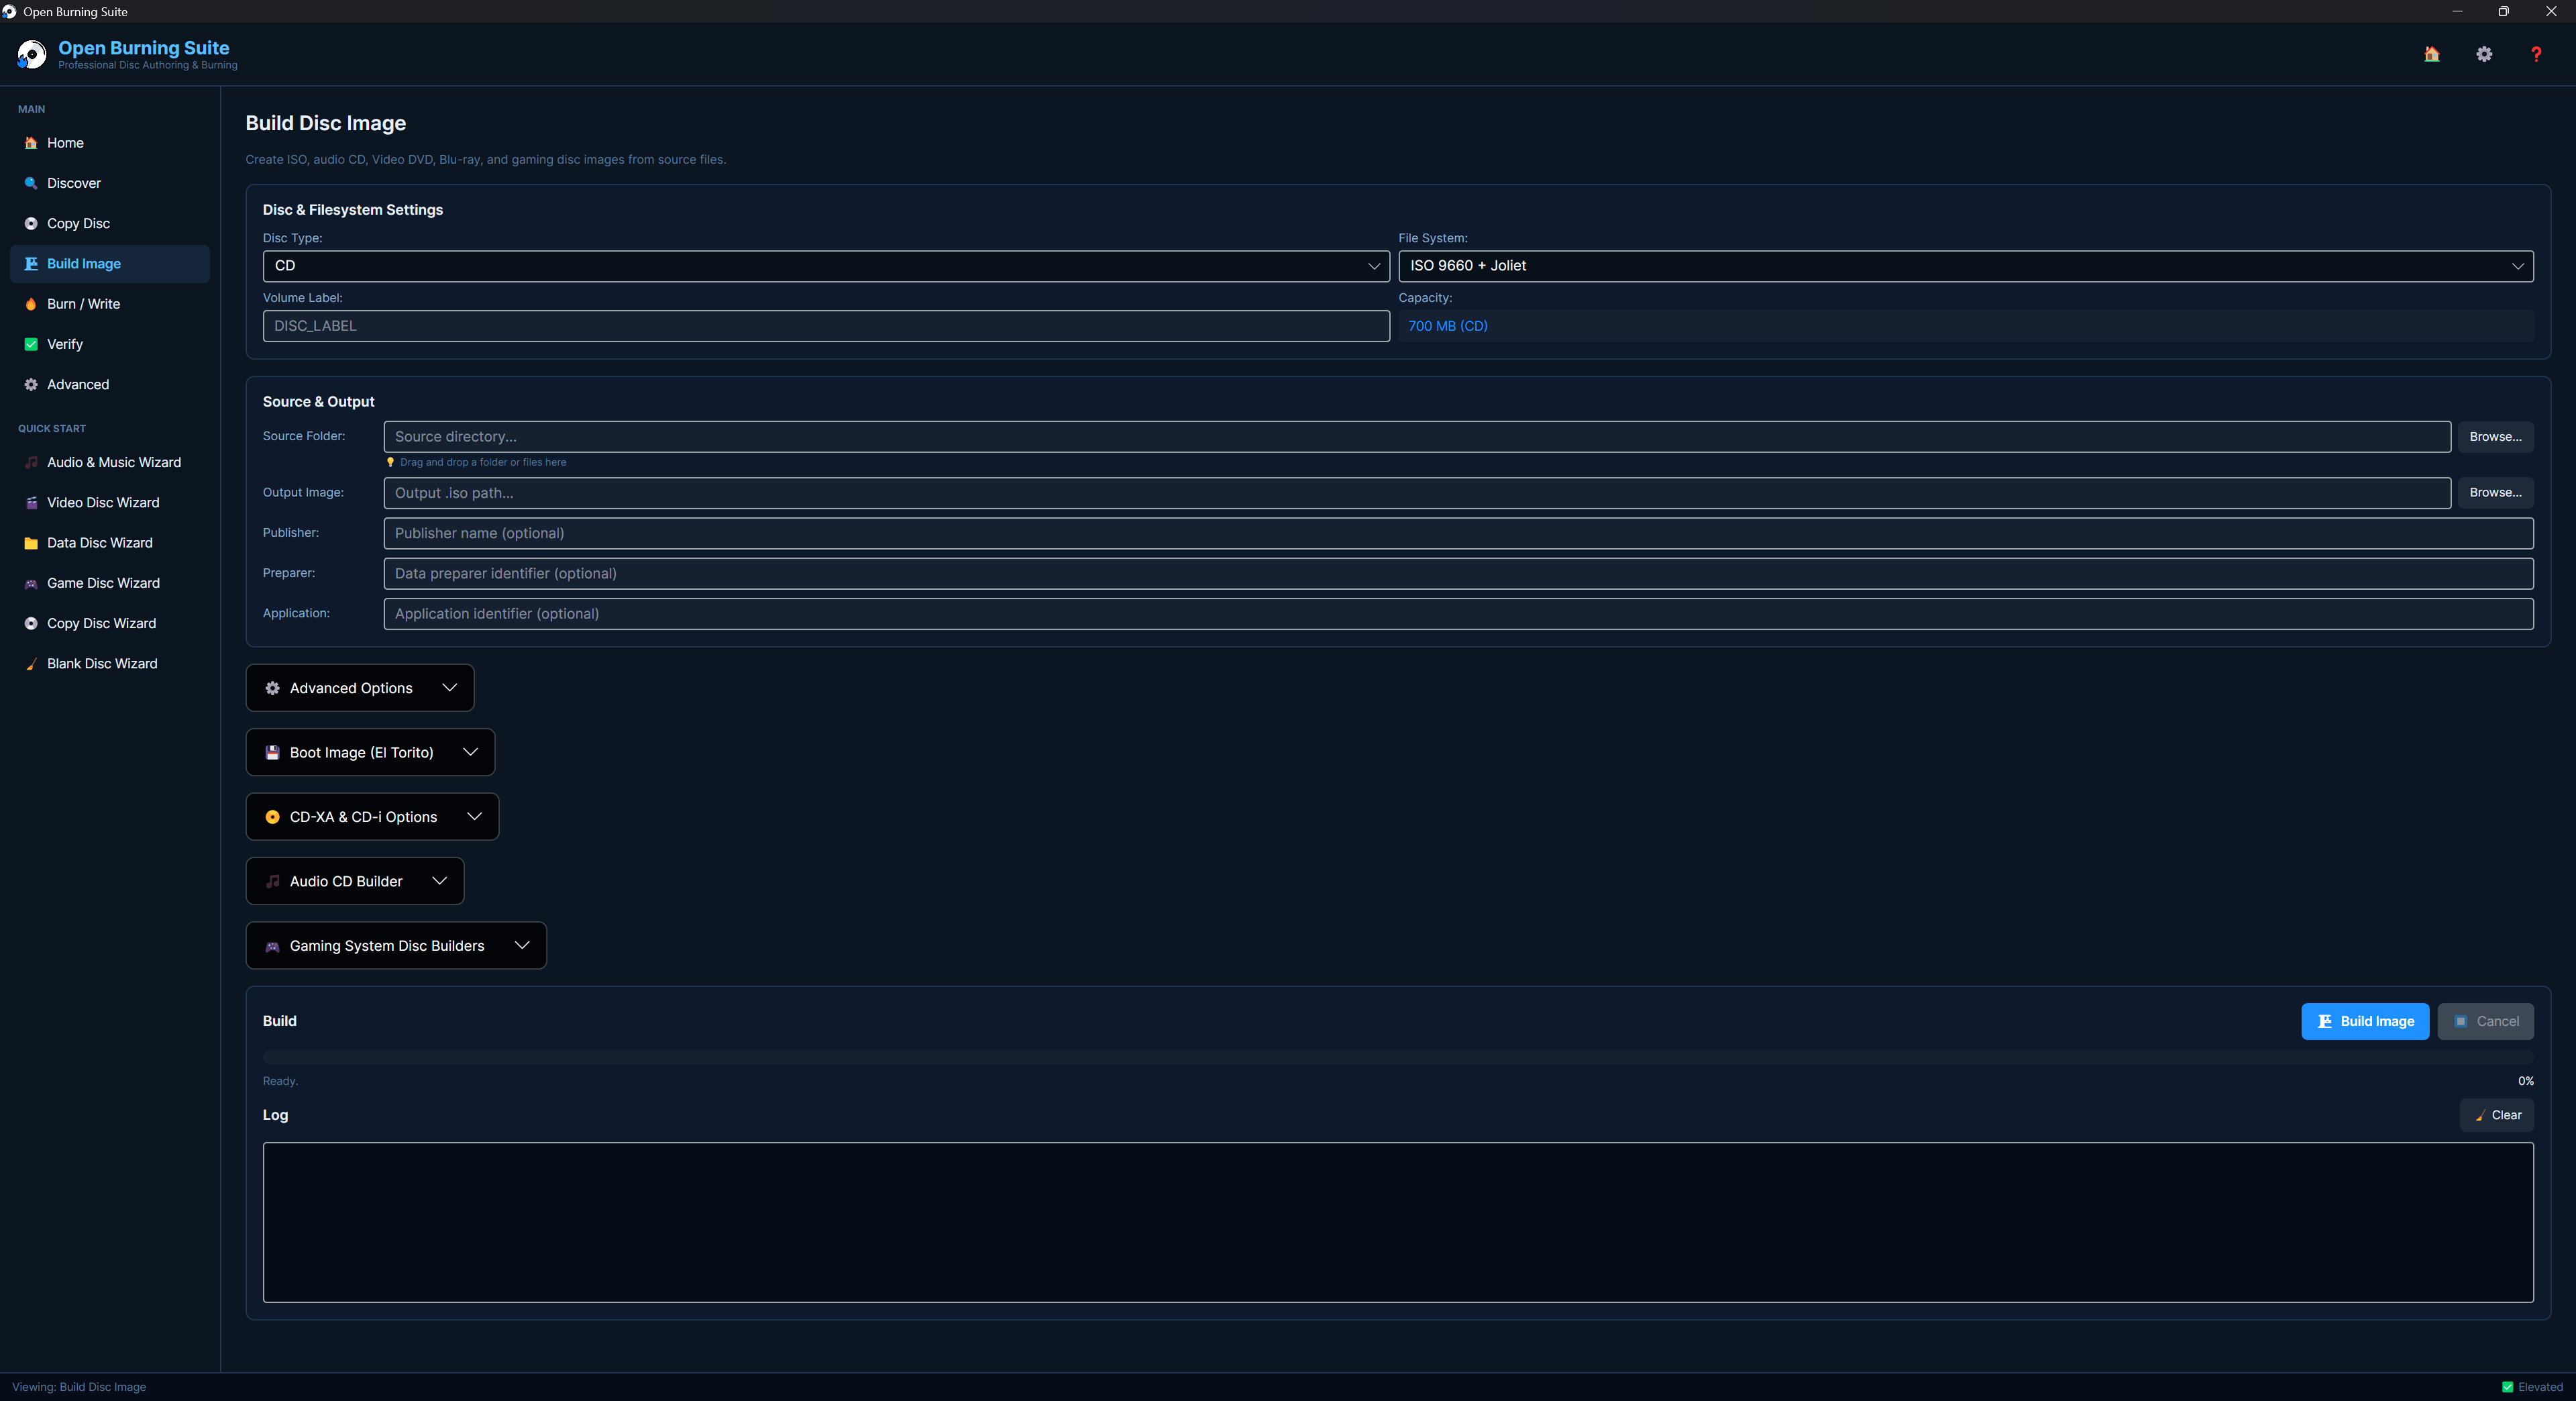Click the Elevated status green check icon
Viewport: 2576px width, 1401px height.
click(2507, 1387)
